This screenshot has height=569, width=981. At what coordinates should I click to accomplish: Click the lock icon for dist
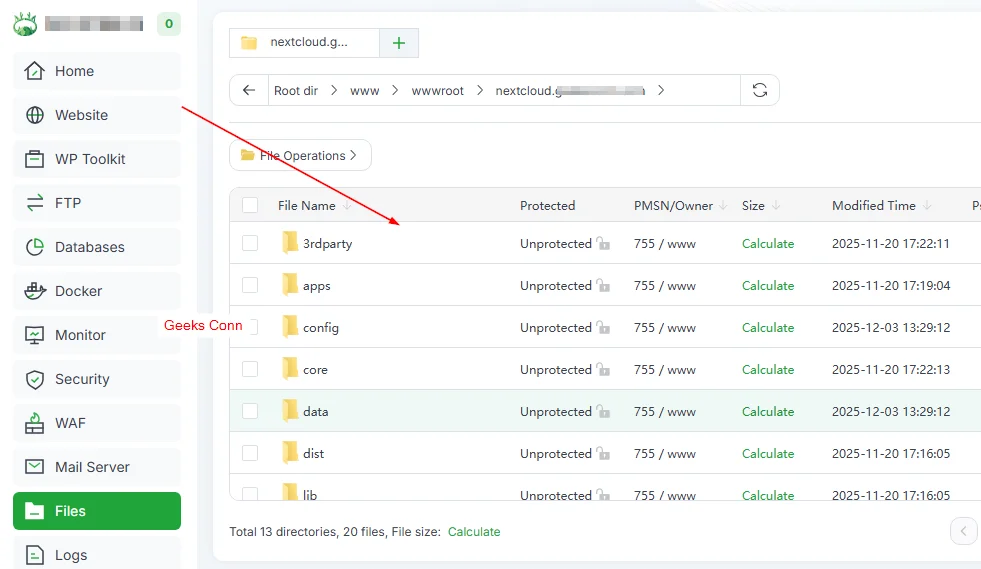[x=603, y=453]
